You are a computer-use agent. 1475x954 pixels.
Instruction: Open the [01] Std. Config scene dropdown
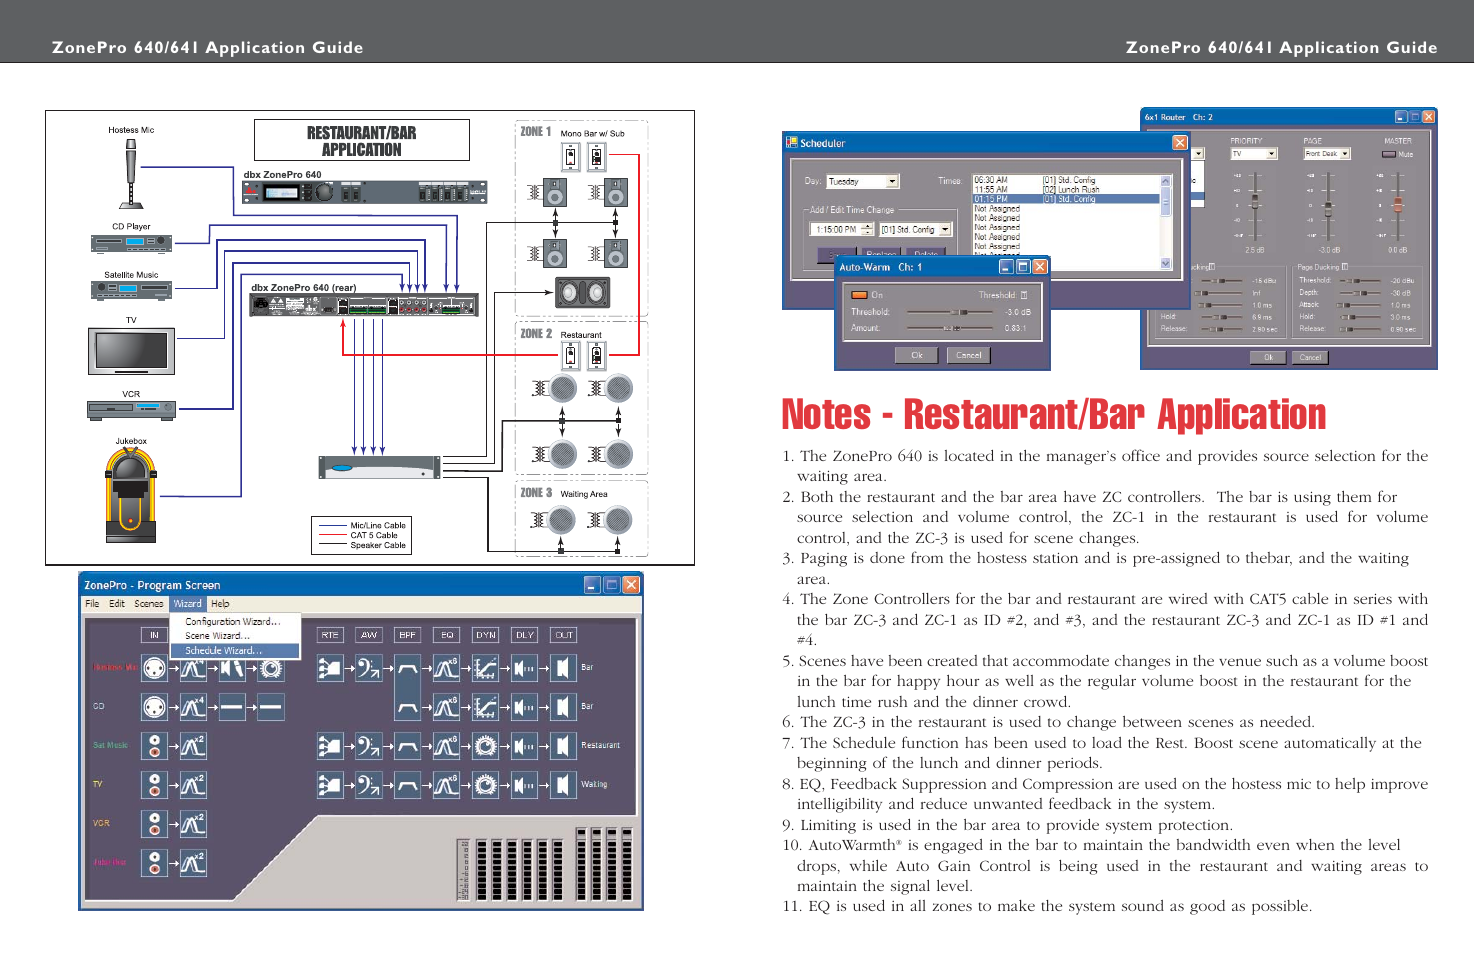click(915, 230)
